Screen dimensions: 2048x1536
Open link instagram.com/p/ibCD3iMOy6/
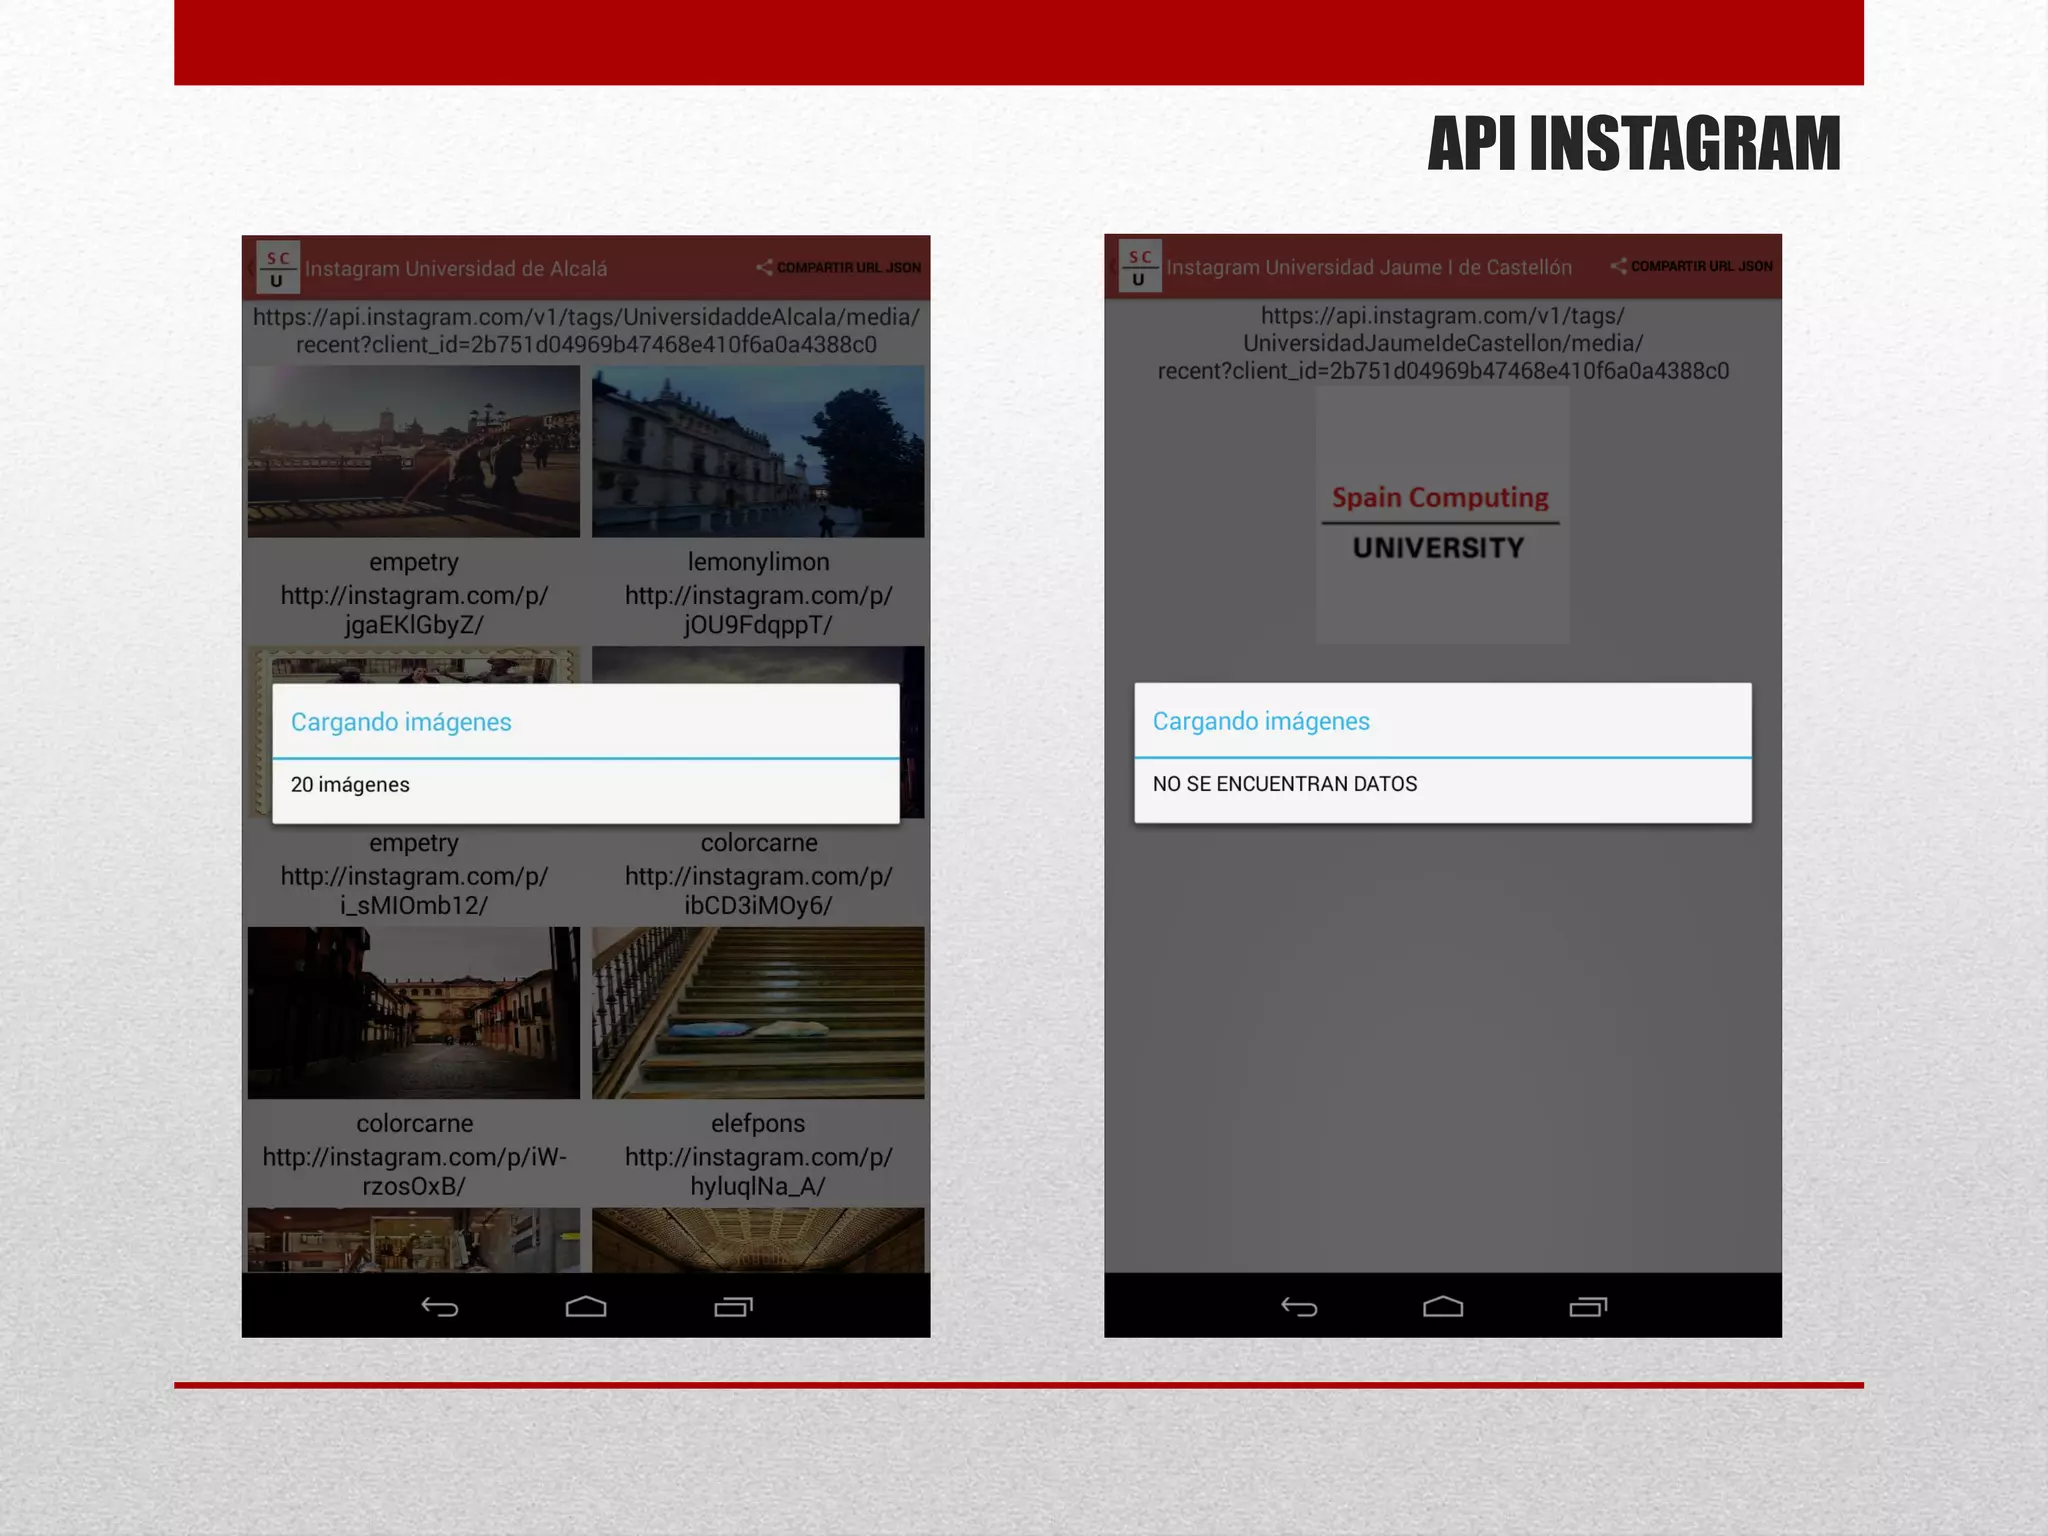coord(758,891)
